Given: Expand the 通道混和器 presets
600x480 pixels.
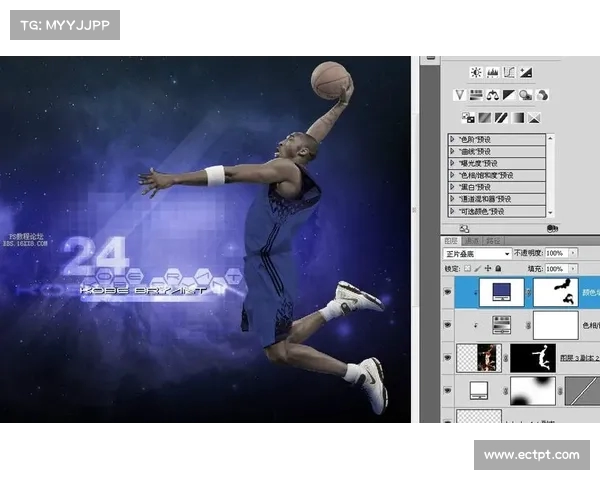Looking at the screenshot, I should (x=452, y=199).
